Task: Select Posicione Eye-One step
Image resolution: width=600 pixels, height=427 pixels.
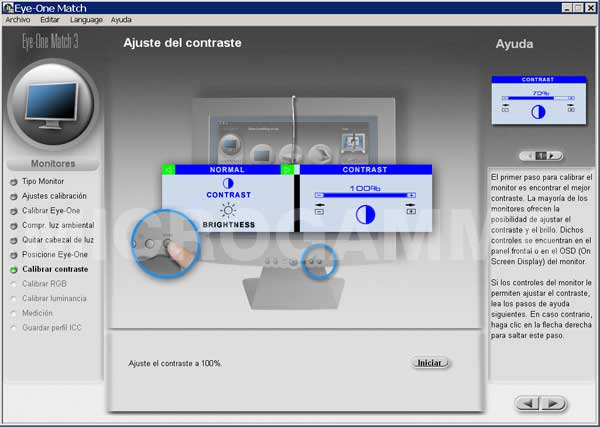Action: click(x=55, y=254)
